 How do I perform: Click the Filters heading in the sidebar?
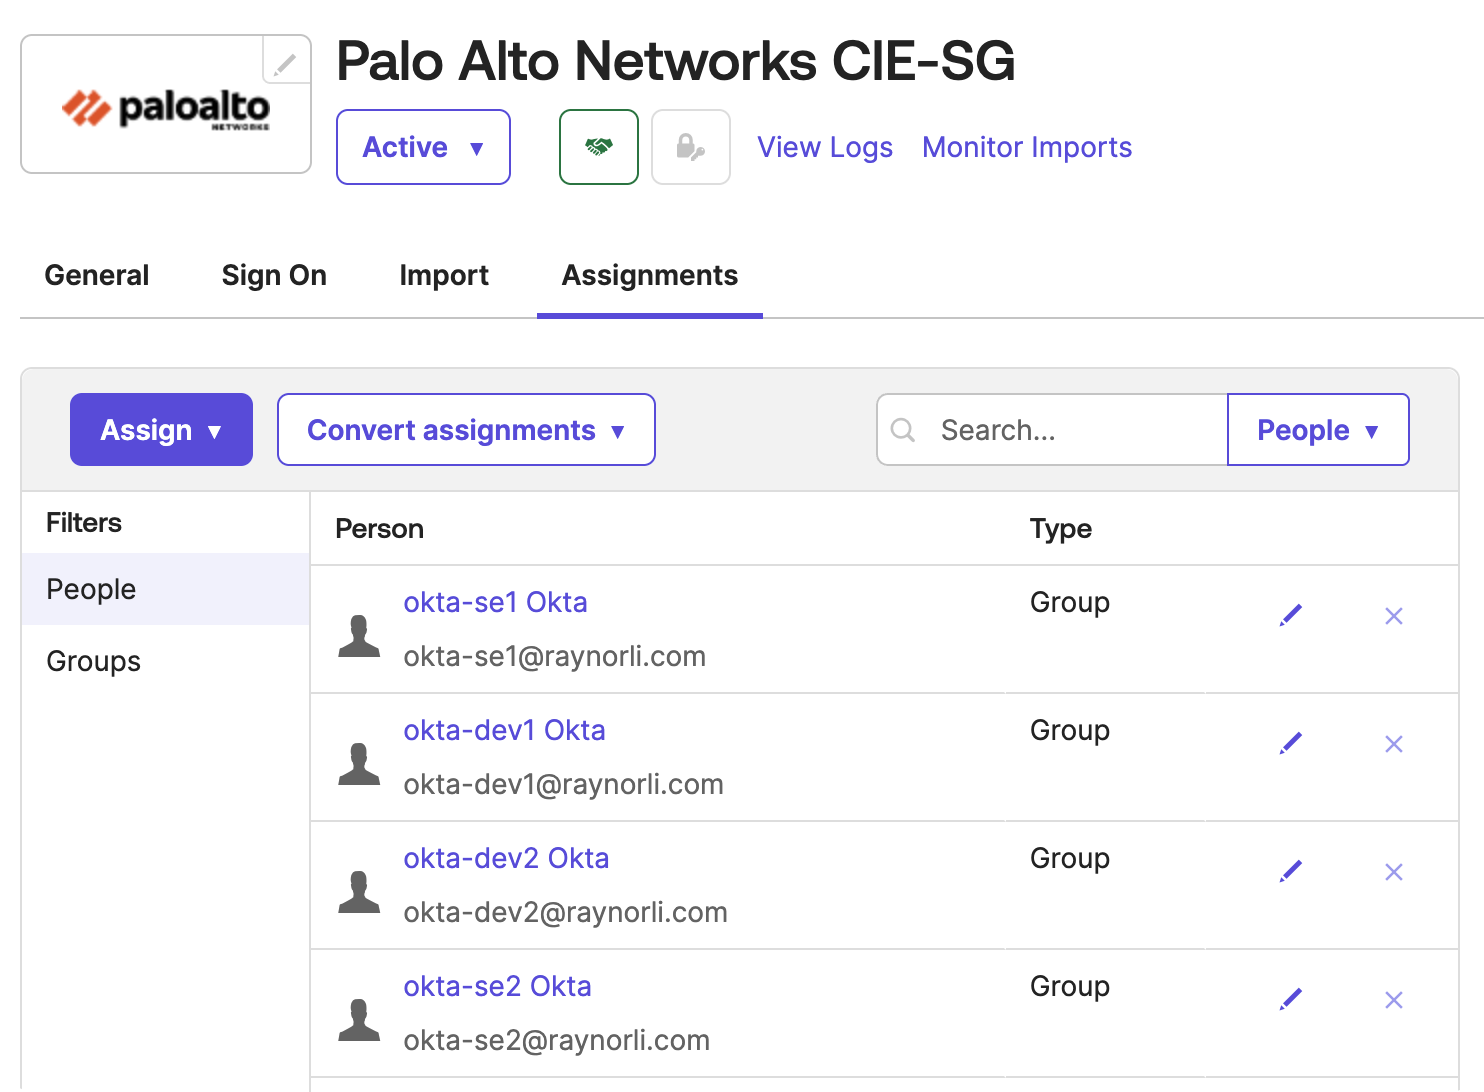click(84, 523)
